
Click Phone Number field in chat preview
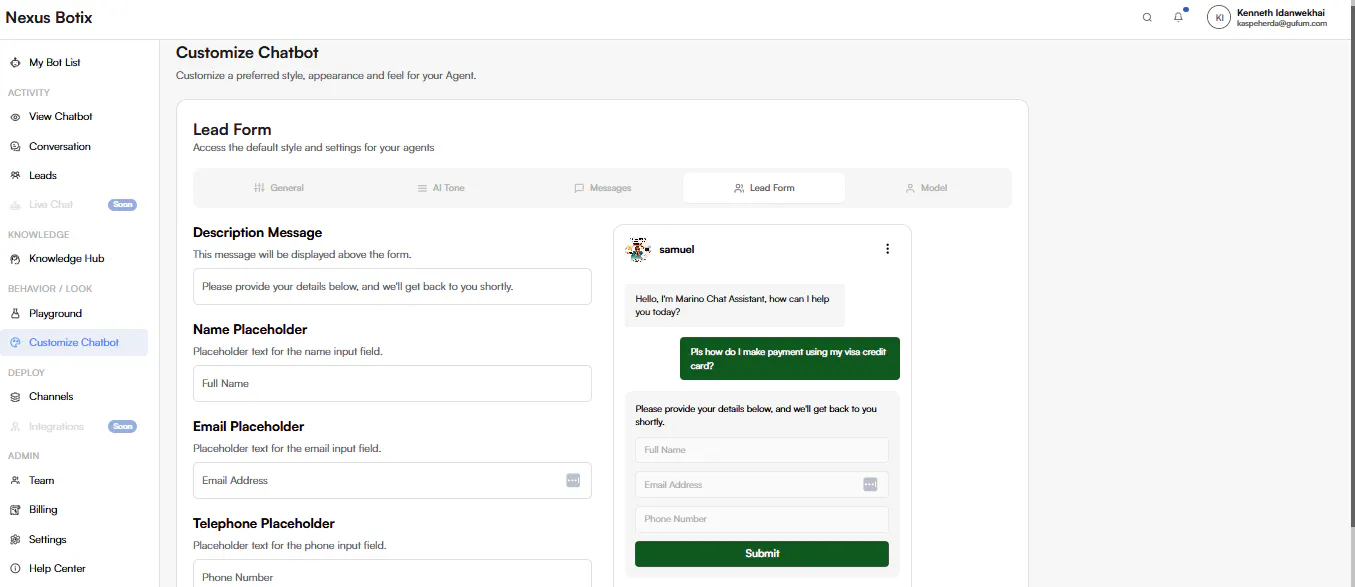[762, 519]
